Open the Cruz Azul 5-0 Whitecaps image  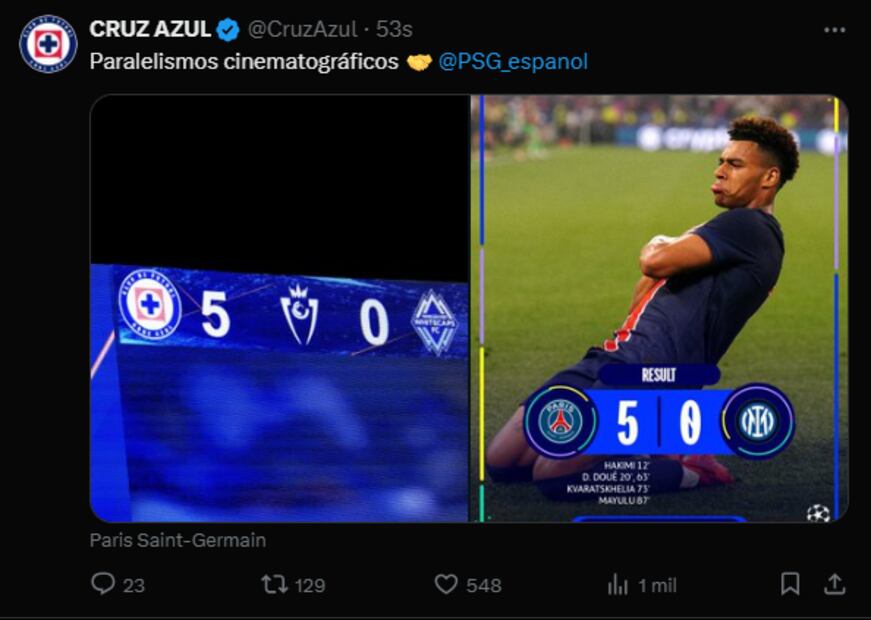279,308
